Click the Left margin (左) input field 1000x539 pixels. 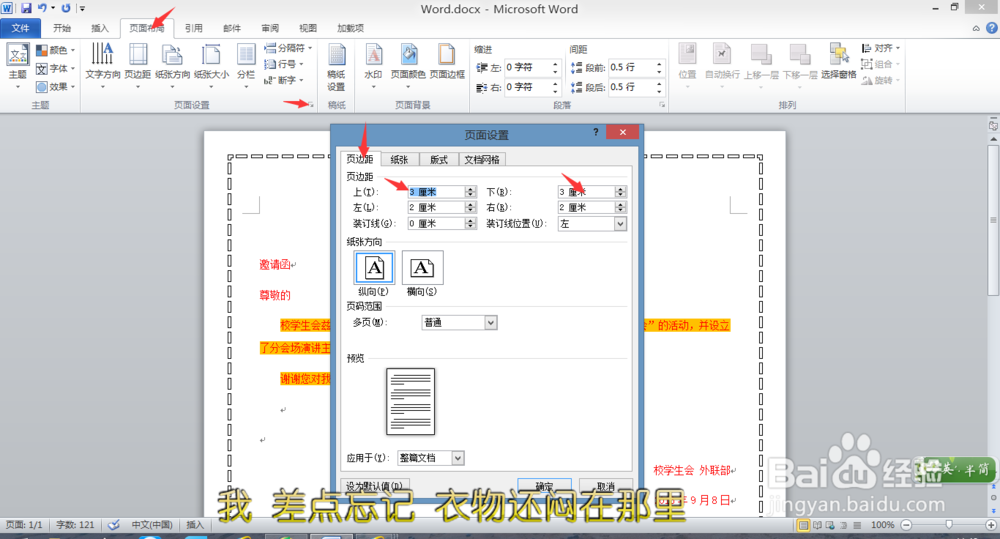pyautogui.click(x=436, y=207)
